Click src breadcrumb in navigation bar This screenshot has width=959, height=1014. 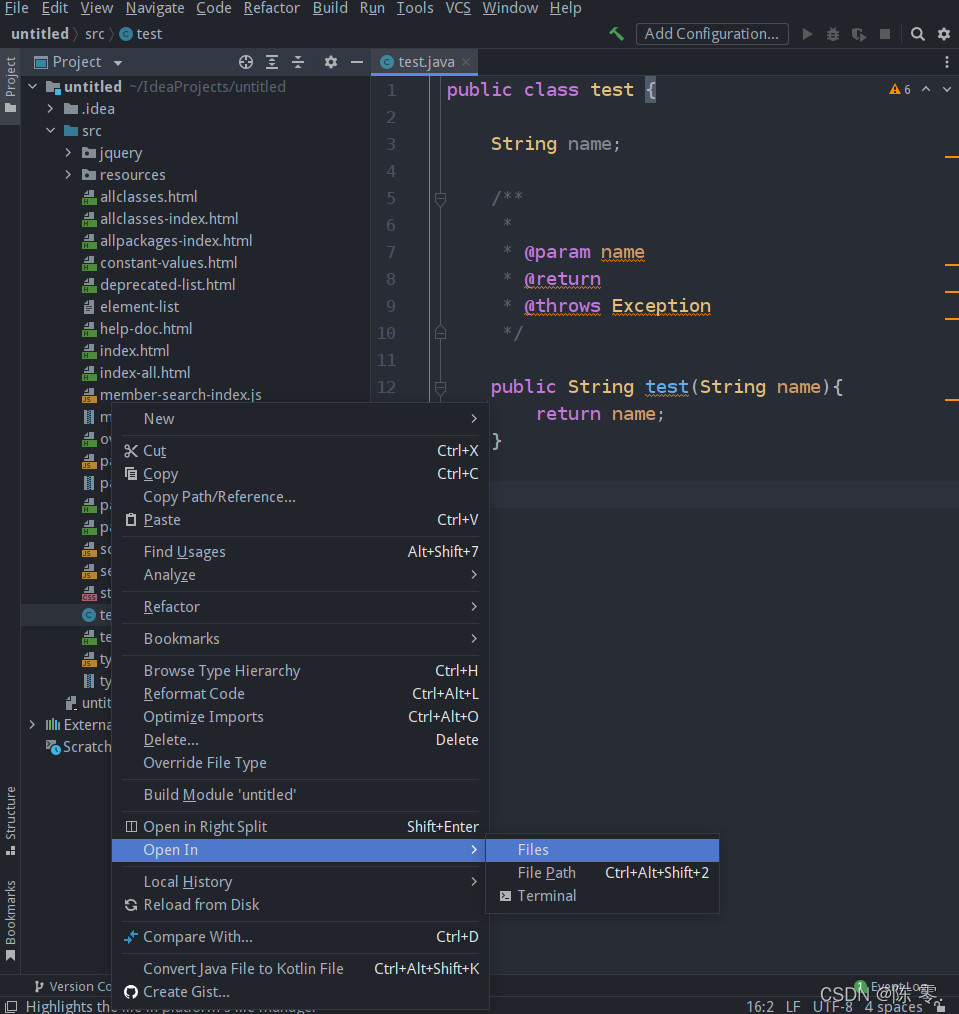94,34
